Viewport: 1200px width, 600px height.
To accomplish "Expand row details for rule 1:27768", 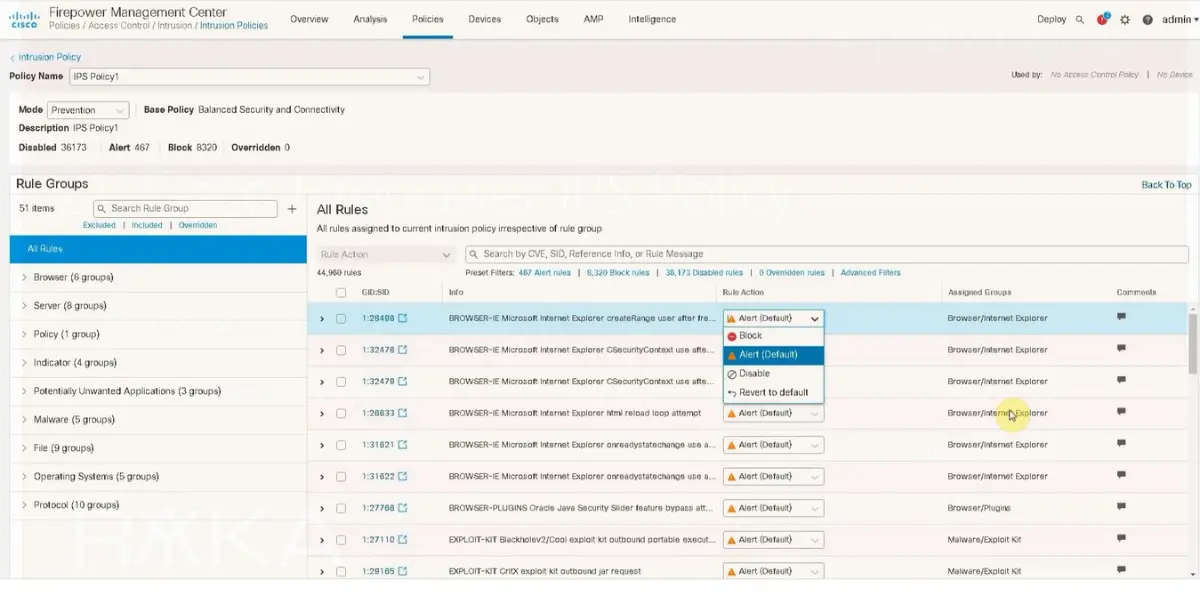I will click(322, 509).
